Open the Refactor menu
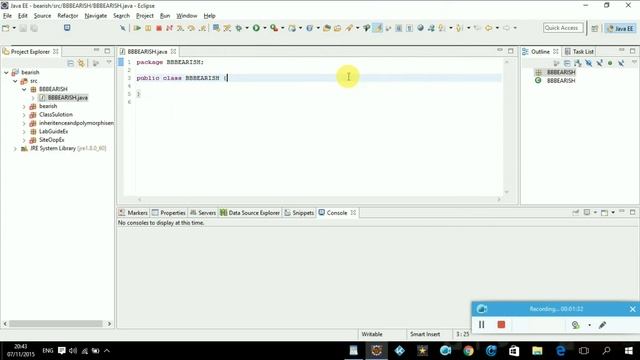The width and height of the screenshot is (640, 360). (68, 16)
